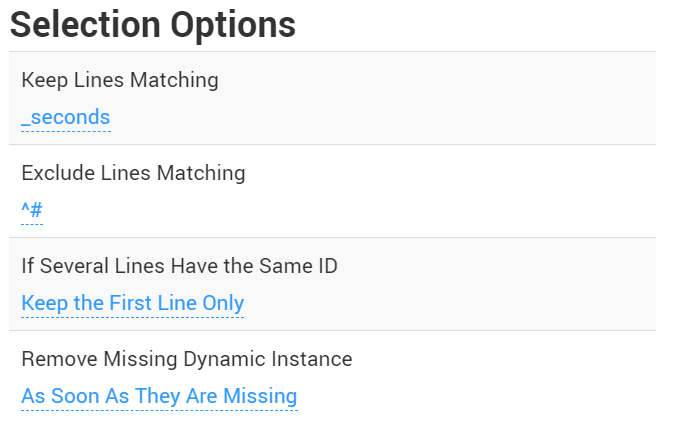This screenshot has height=427, width=677.
Task: Click the 'Exclude Lines Matching' label
Action: click(x=133, y=173)
